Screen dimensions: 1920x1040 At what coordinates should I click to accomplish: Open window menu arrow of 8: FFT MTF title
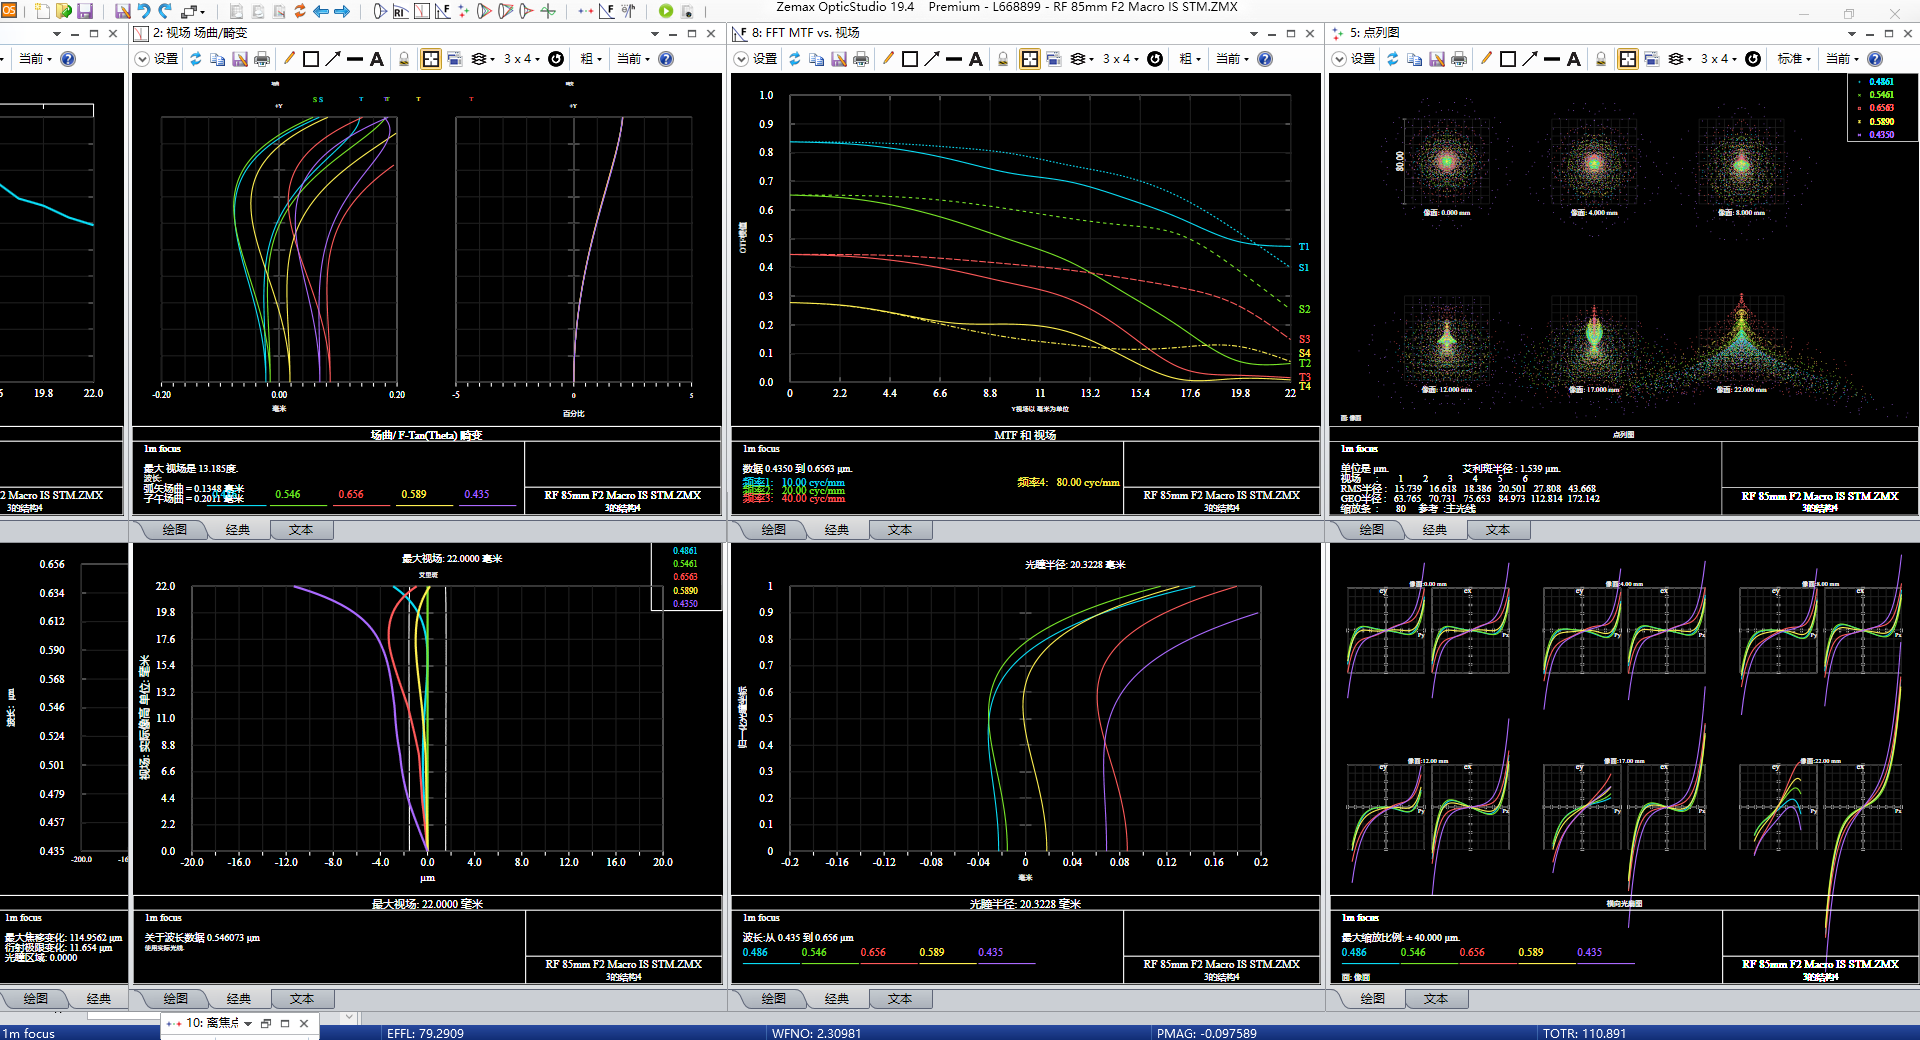tap(1253, 33)
